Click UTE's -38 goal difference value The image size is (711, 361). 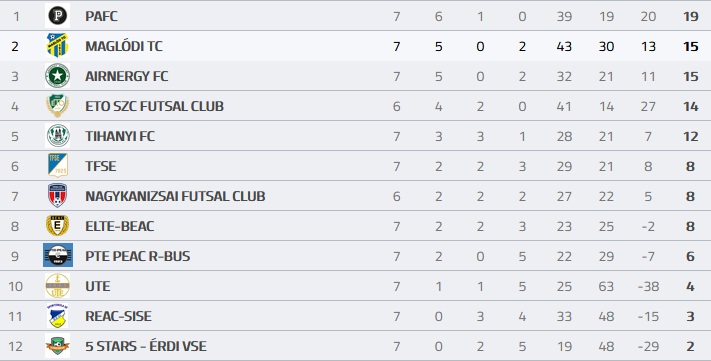pos(648,287)
